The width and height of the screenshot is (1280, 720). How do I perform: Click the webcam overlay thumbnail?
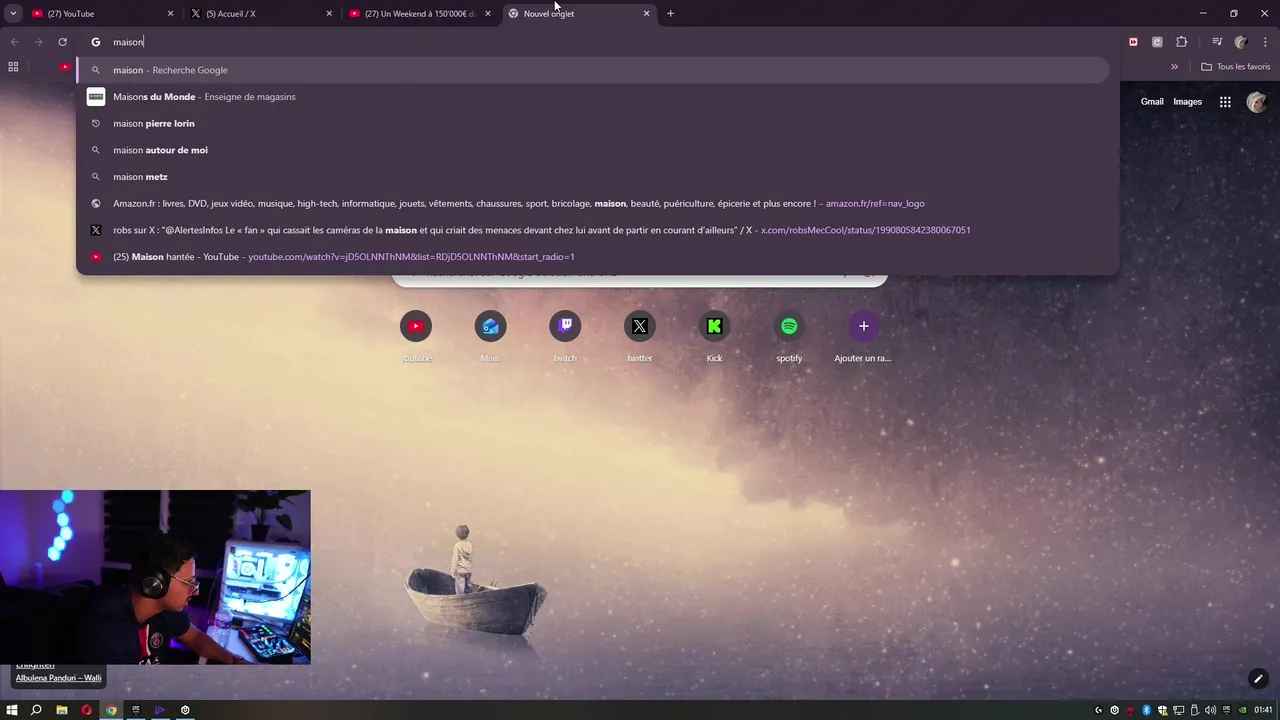[155, 577]
